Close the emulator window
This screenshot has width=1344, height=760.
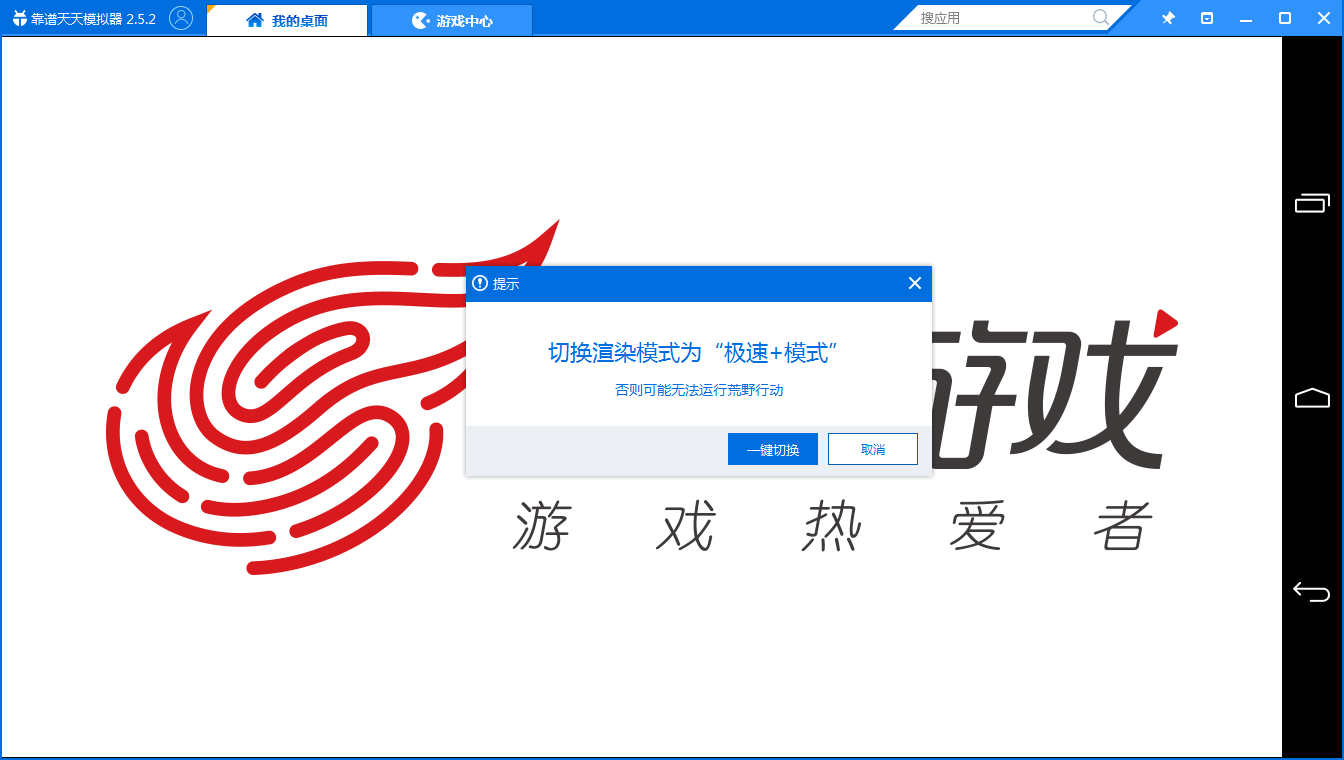pos(1324,18)
